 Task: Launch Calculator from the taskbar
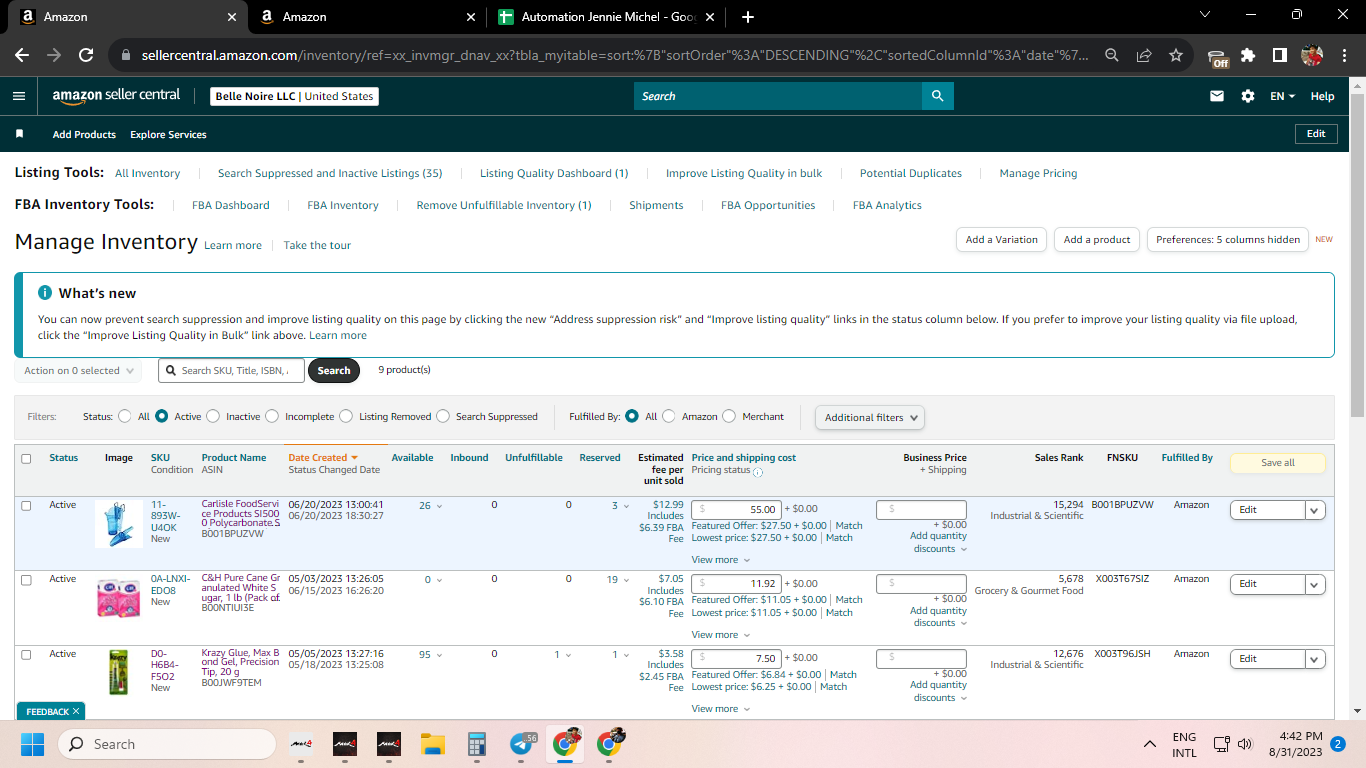pyautogui.click(x=476, y=744)
